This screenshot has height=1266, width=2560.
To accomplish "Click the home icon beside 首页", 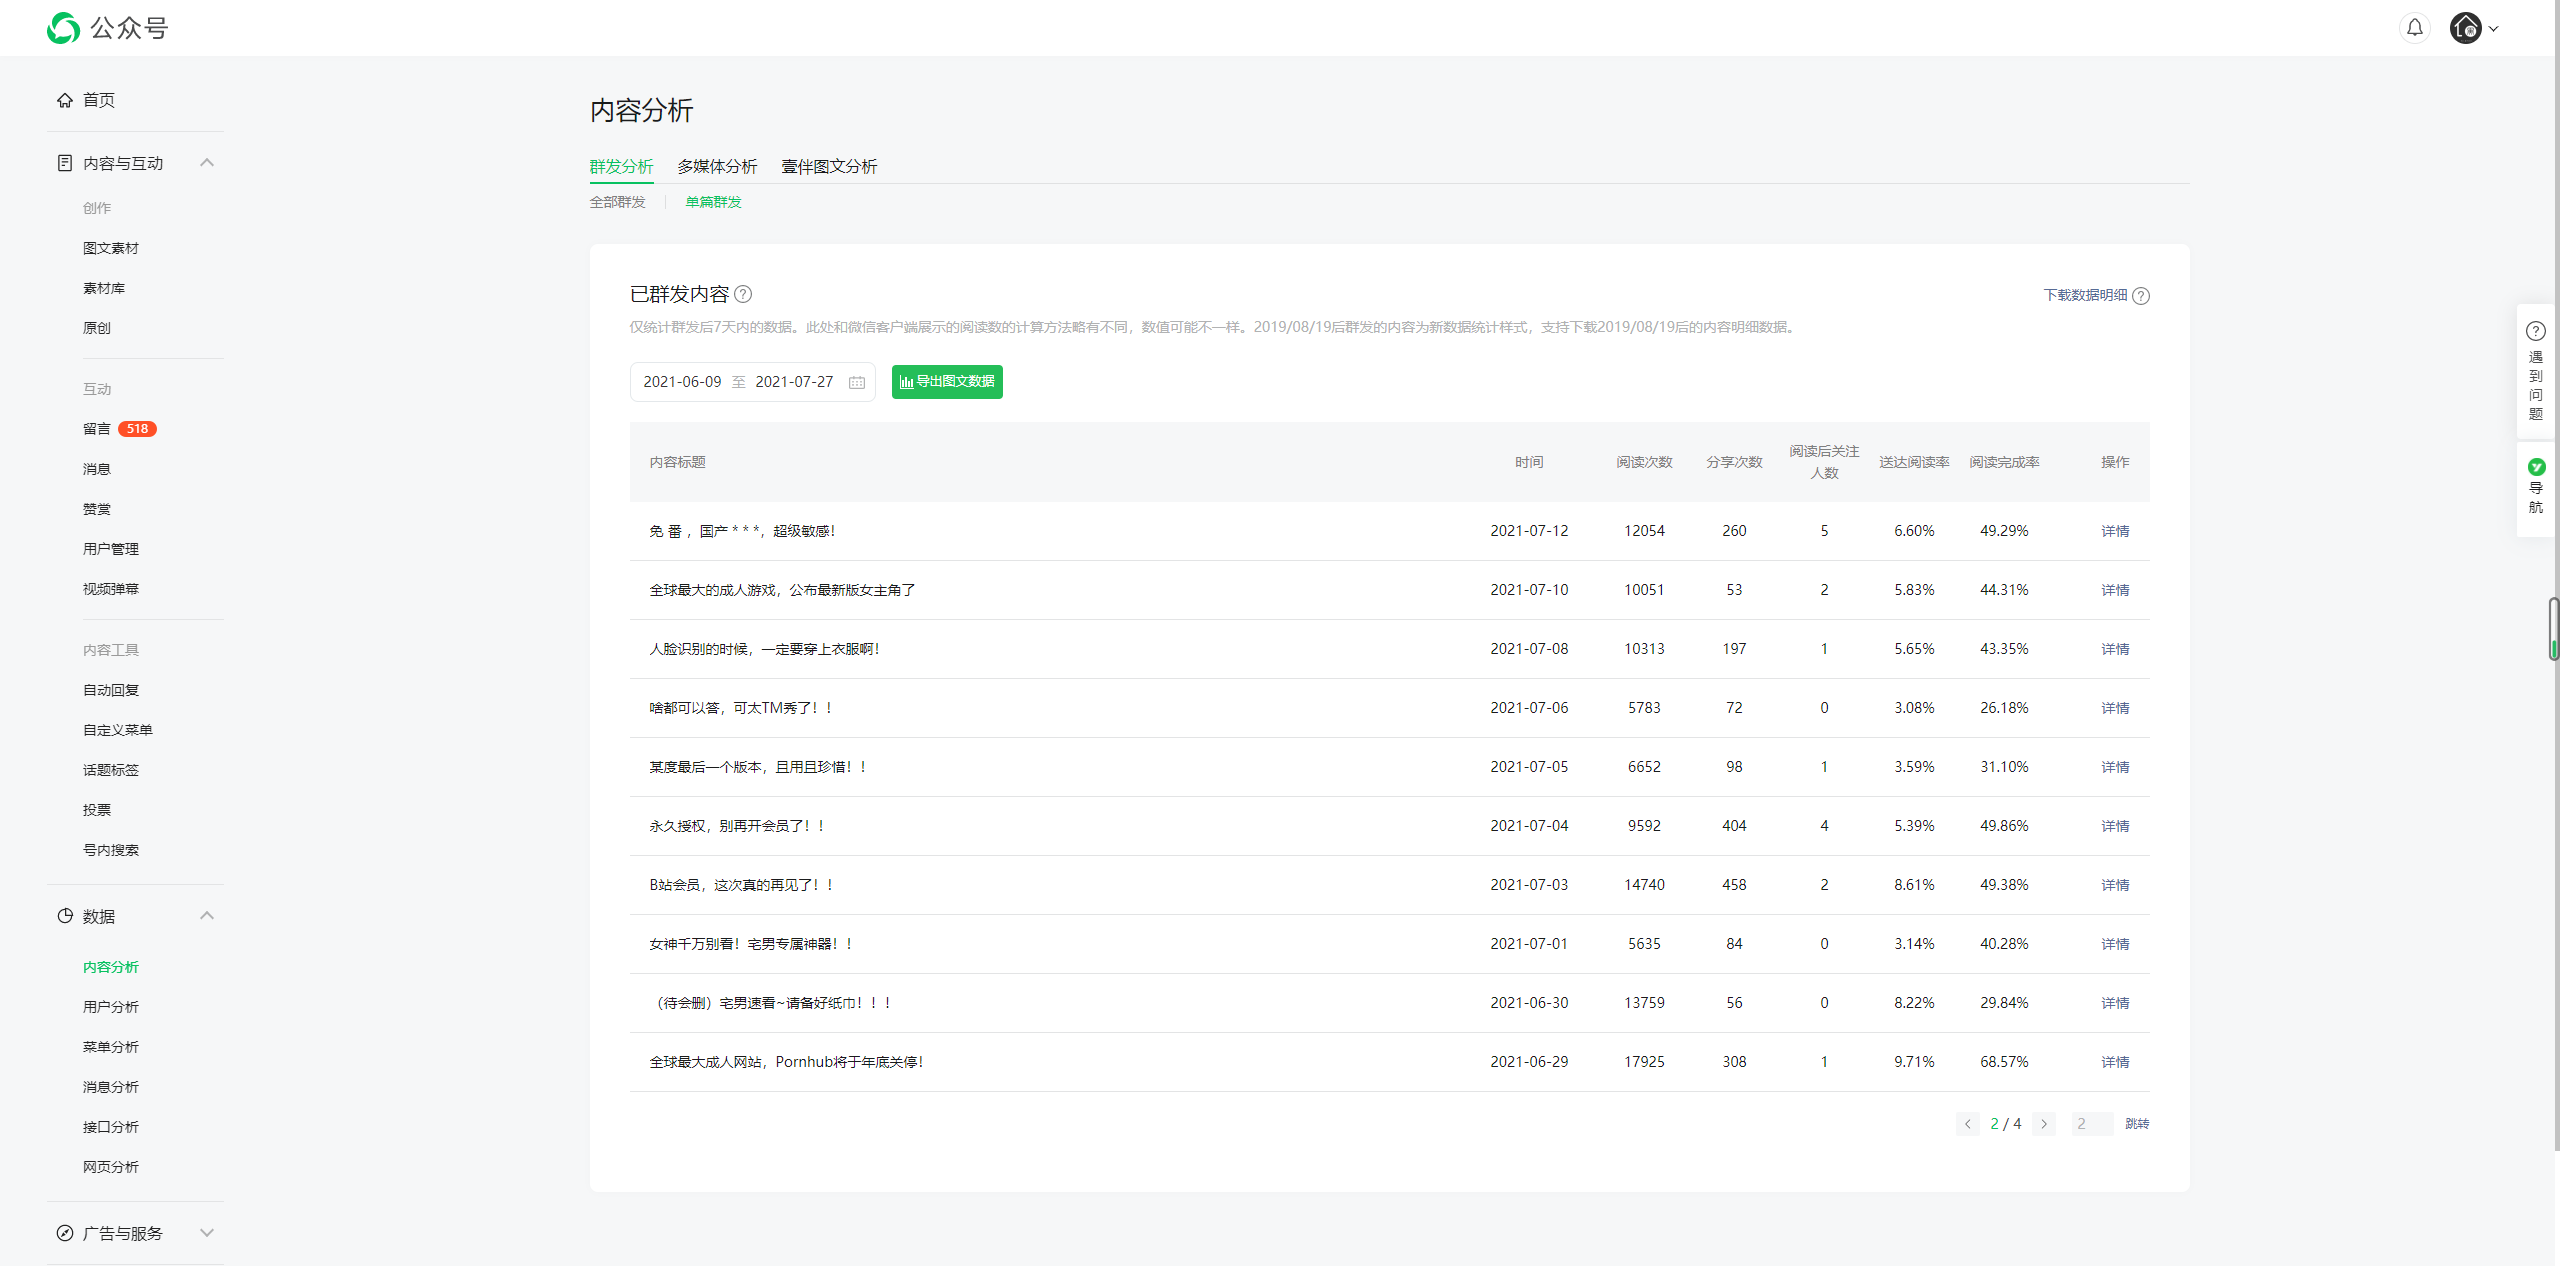I will (x=65, y=100).
